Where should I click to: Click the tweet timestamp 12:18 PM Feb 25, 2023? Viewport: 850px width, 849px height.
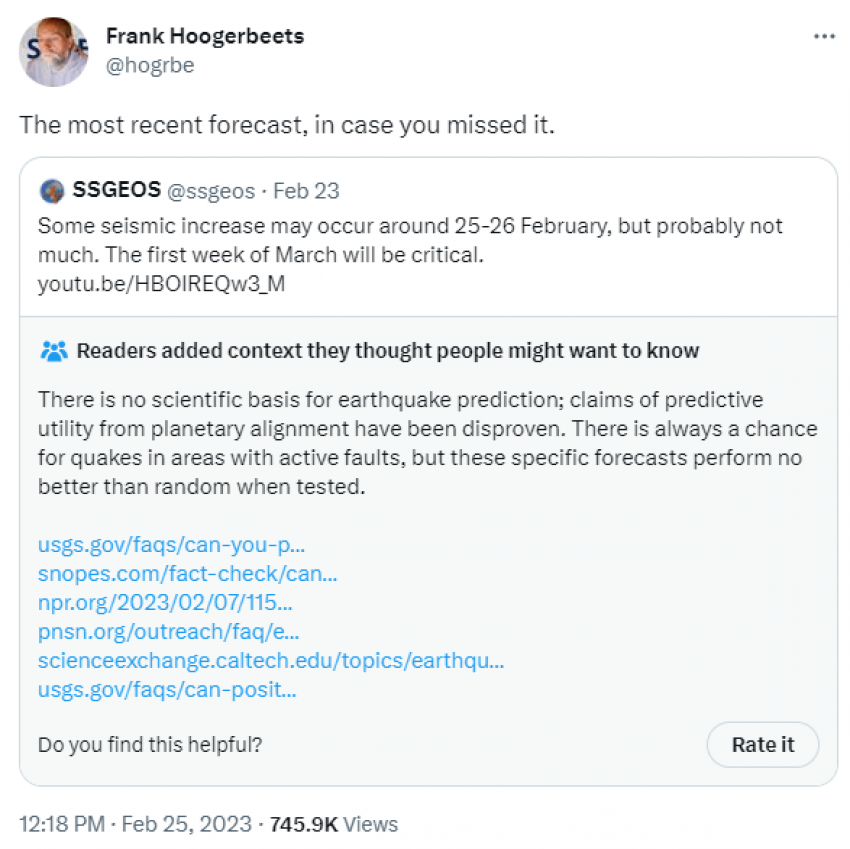pos(134,825)
